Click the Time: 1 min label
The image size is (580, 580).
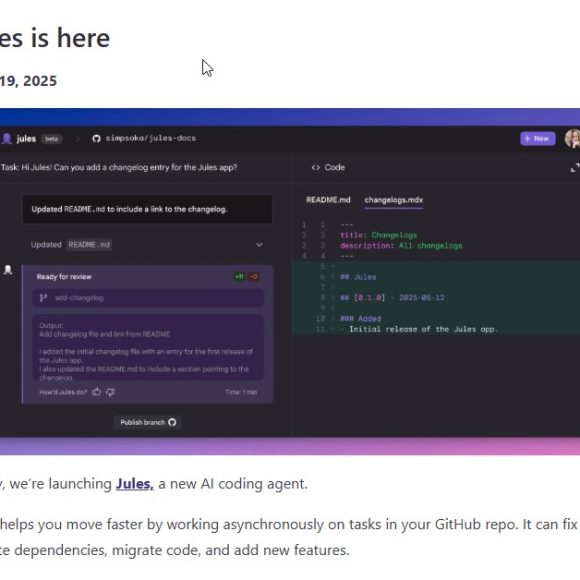click(241, 392)
